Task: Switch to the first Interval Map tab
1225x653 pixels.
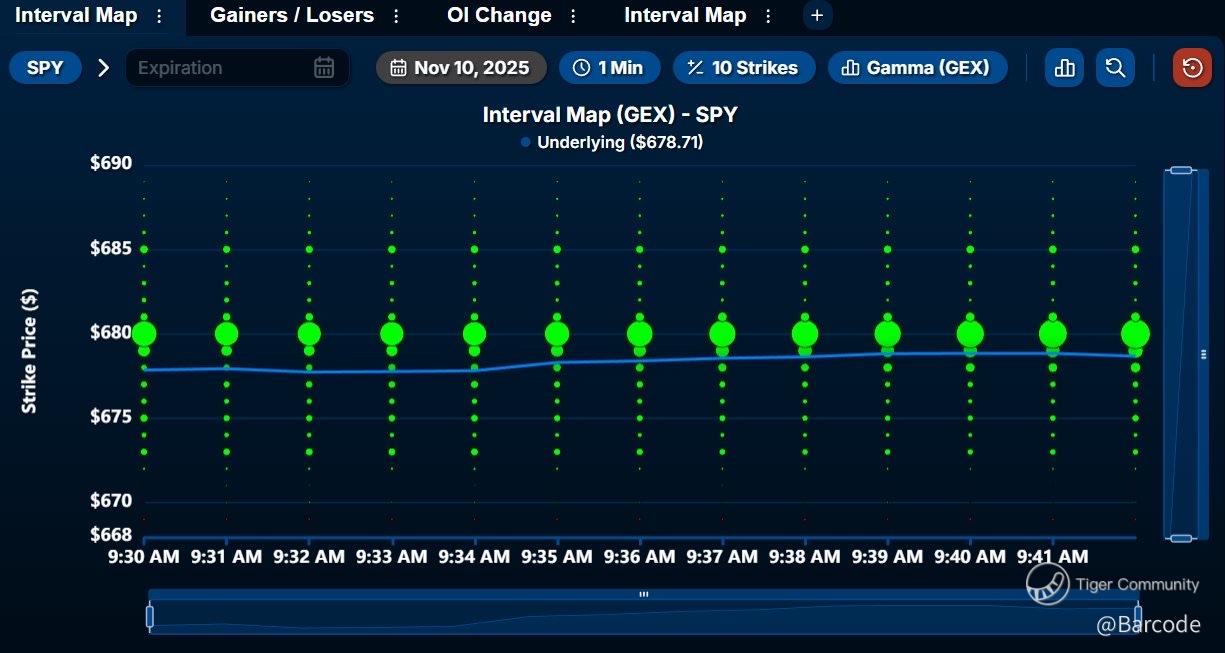Action: (77, 15)
